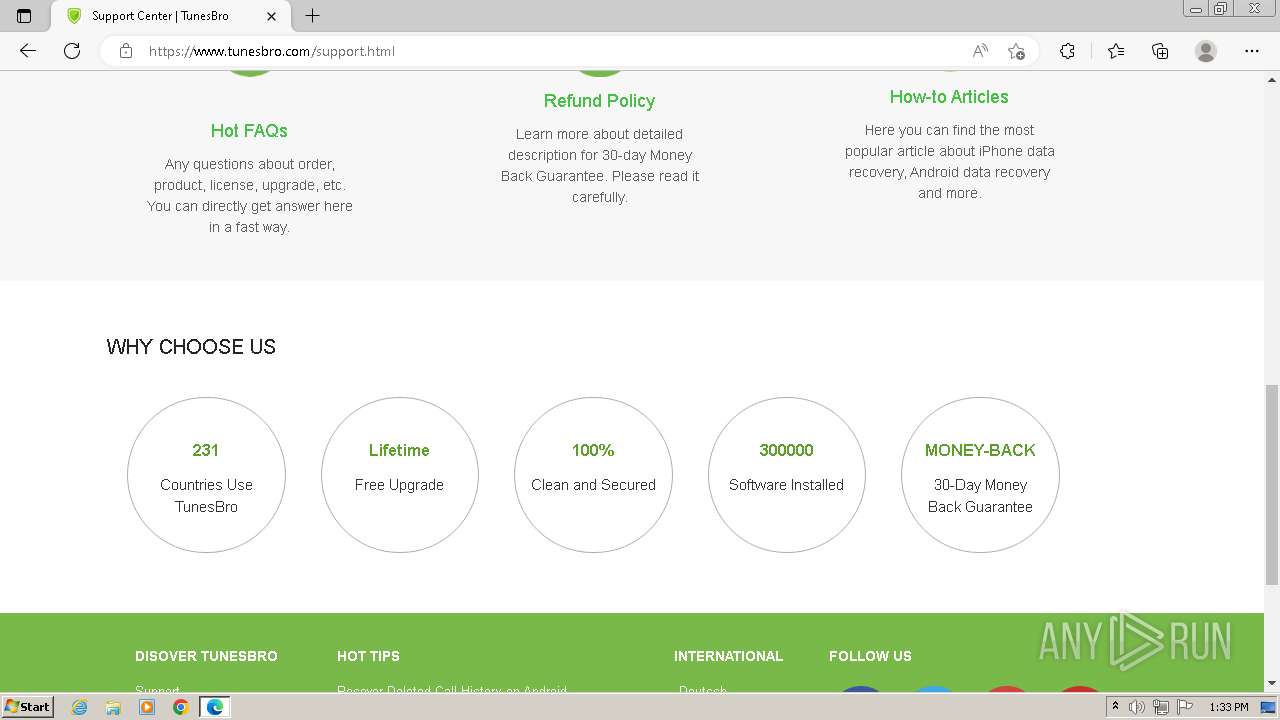Open File Explorer from taskbar
Screen dimensions: 1280x720
pos(113,707)
